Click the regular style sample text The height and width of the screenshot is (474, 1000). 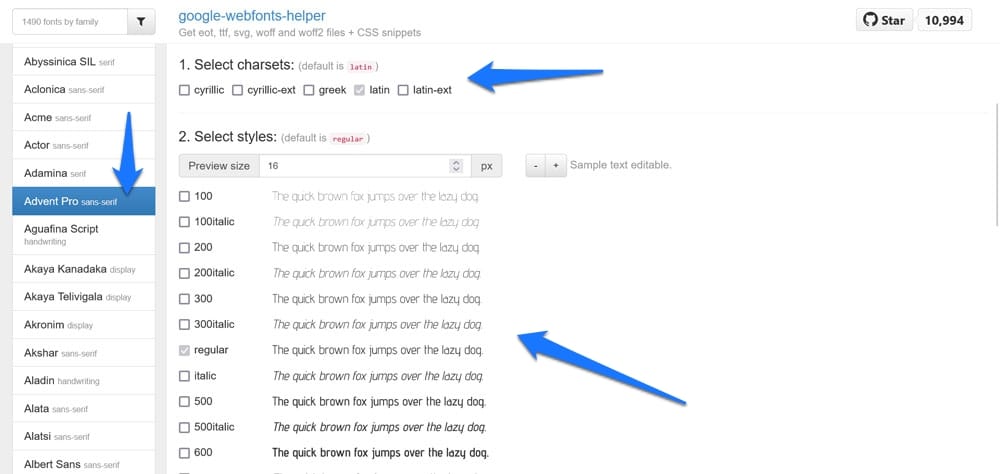tap(378, 350)
